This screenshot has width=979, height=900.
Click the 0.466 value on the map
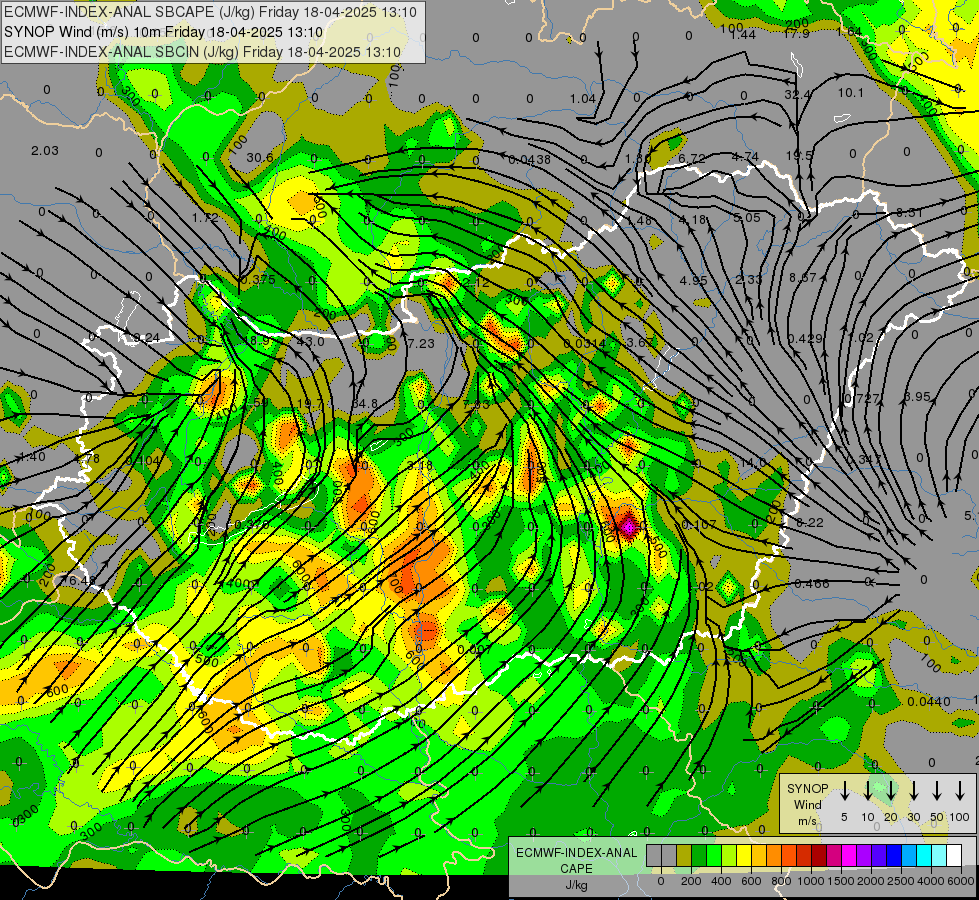click(x=812, y=583)
